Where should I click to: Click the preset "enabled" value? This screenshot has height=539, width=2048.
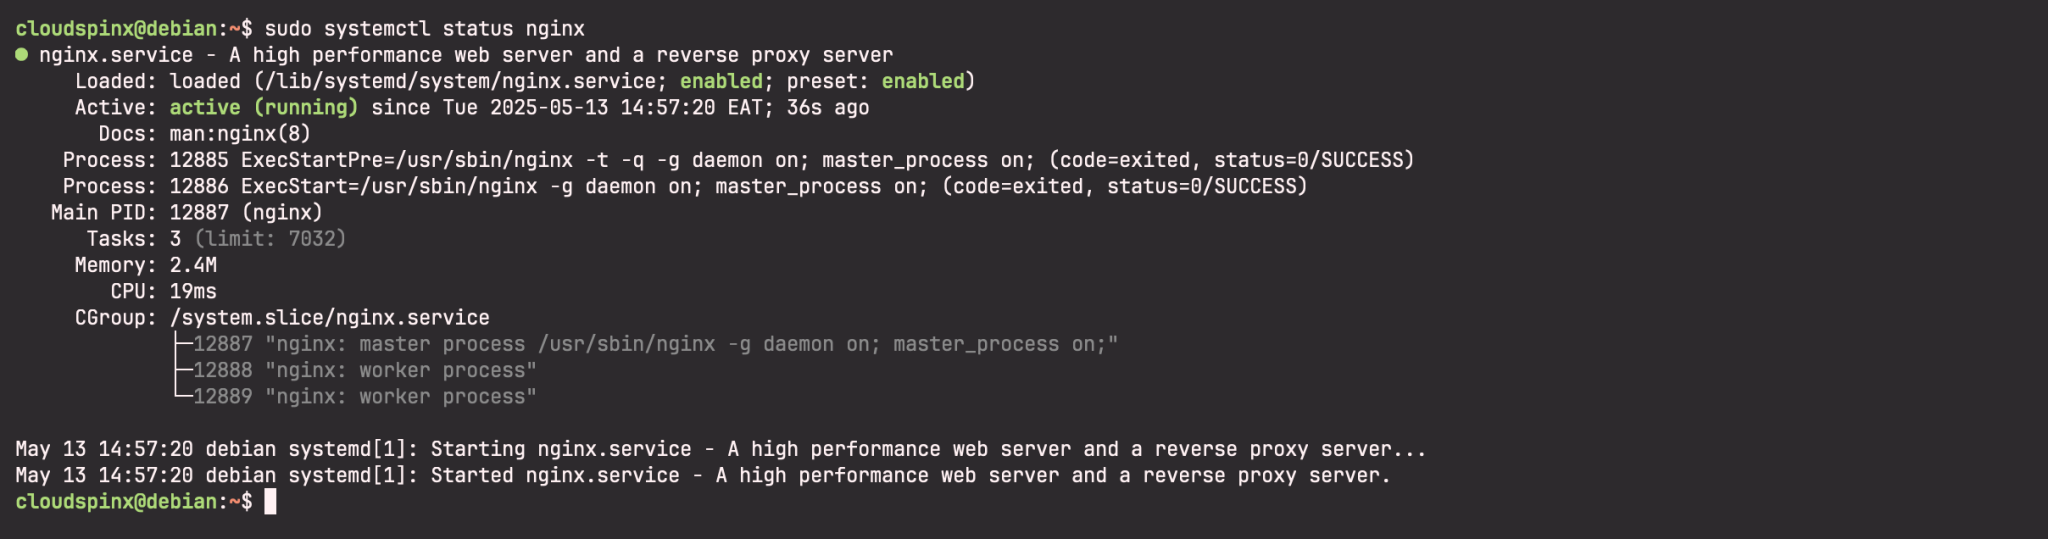(x=922, y=82)
